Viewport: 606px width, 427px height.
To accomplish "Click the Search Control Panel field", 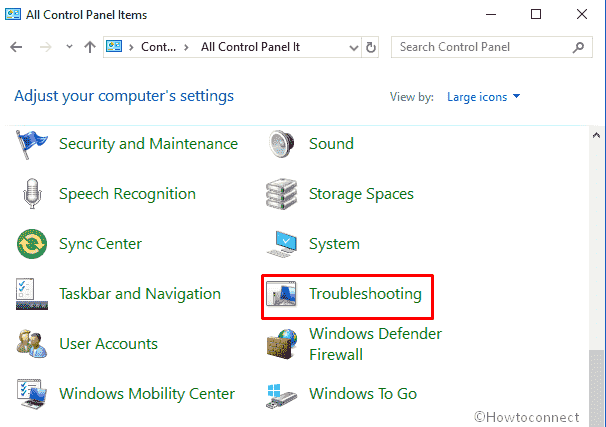I will [x=492, y=47].
